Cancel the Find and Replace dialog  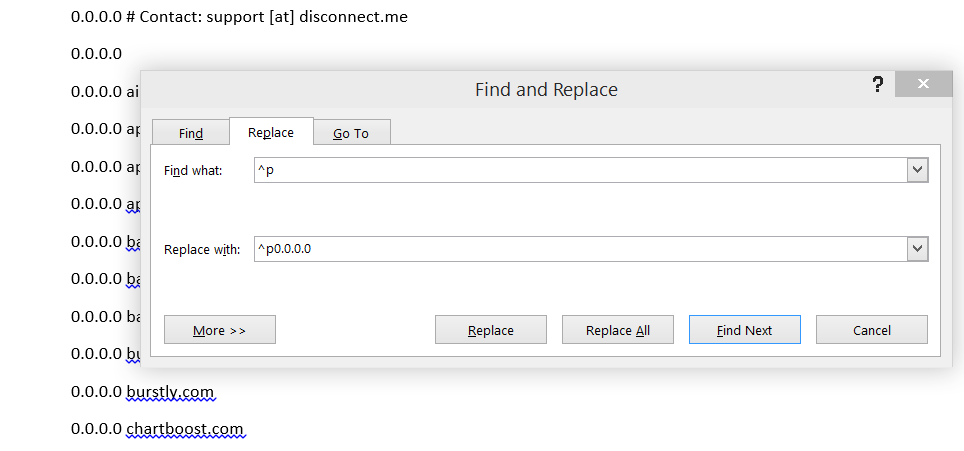[872, 330]
